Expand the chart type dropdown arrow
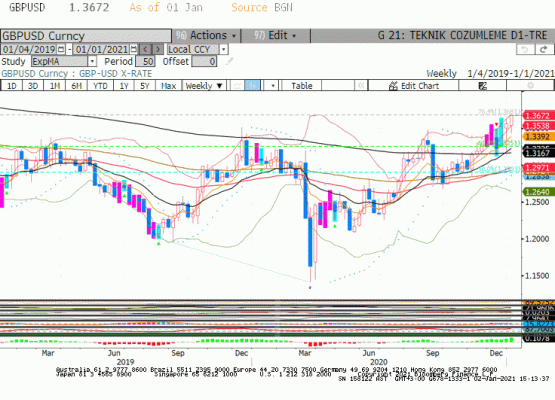The width and height of the screenshot is (555, 400). click(x=273, y=86)
